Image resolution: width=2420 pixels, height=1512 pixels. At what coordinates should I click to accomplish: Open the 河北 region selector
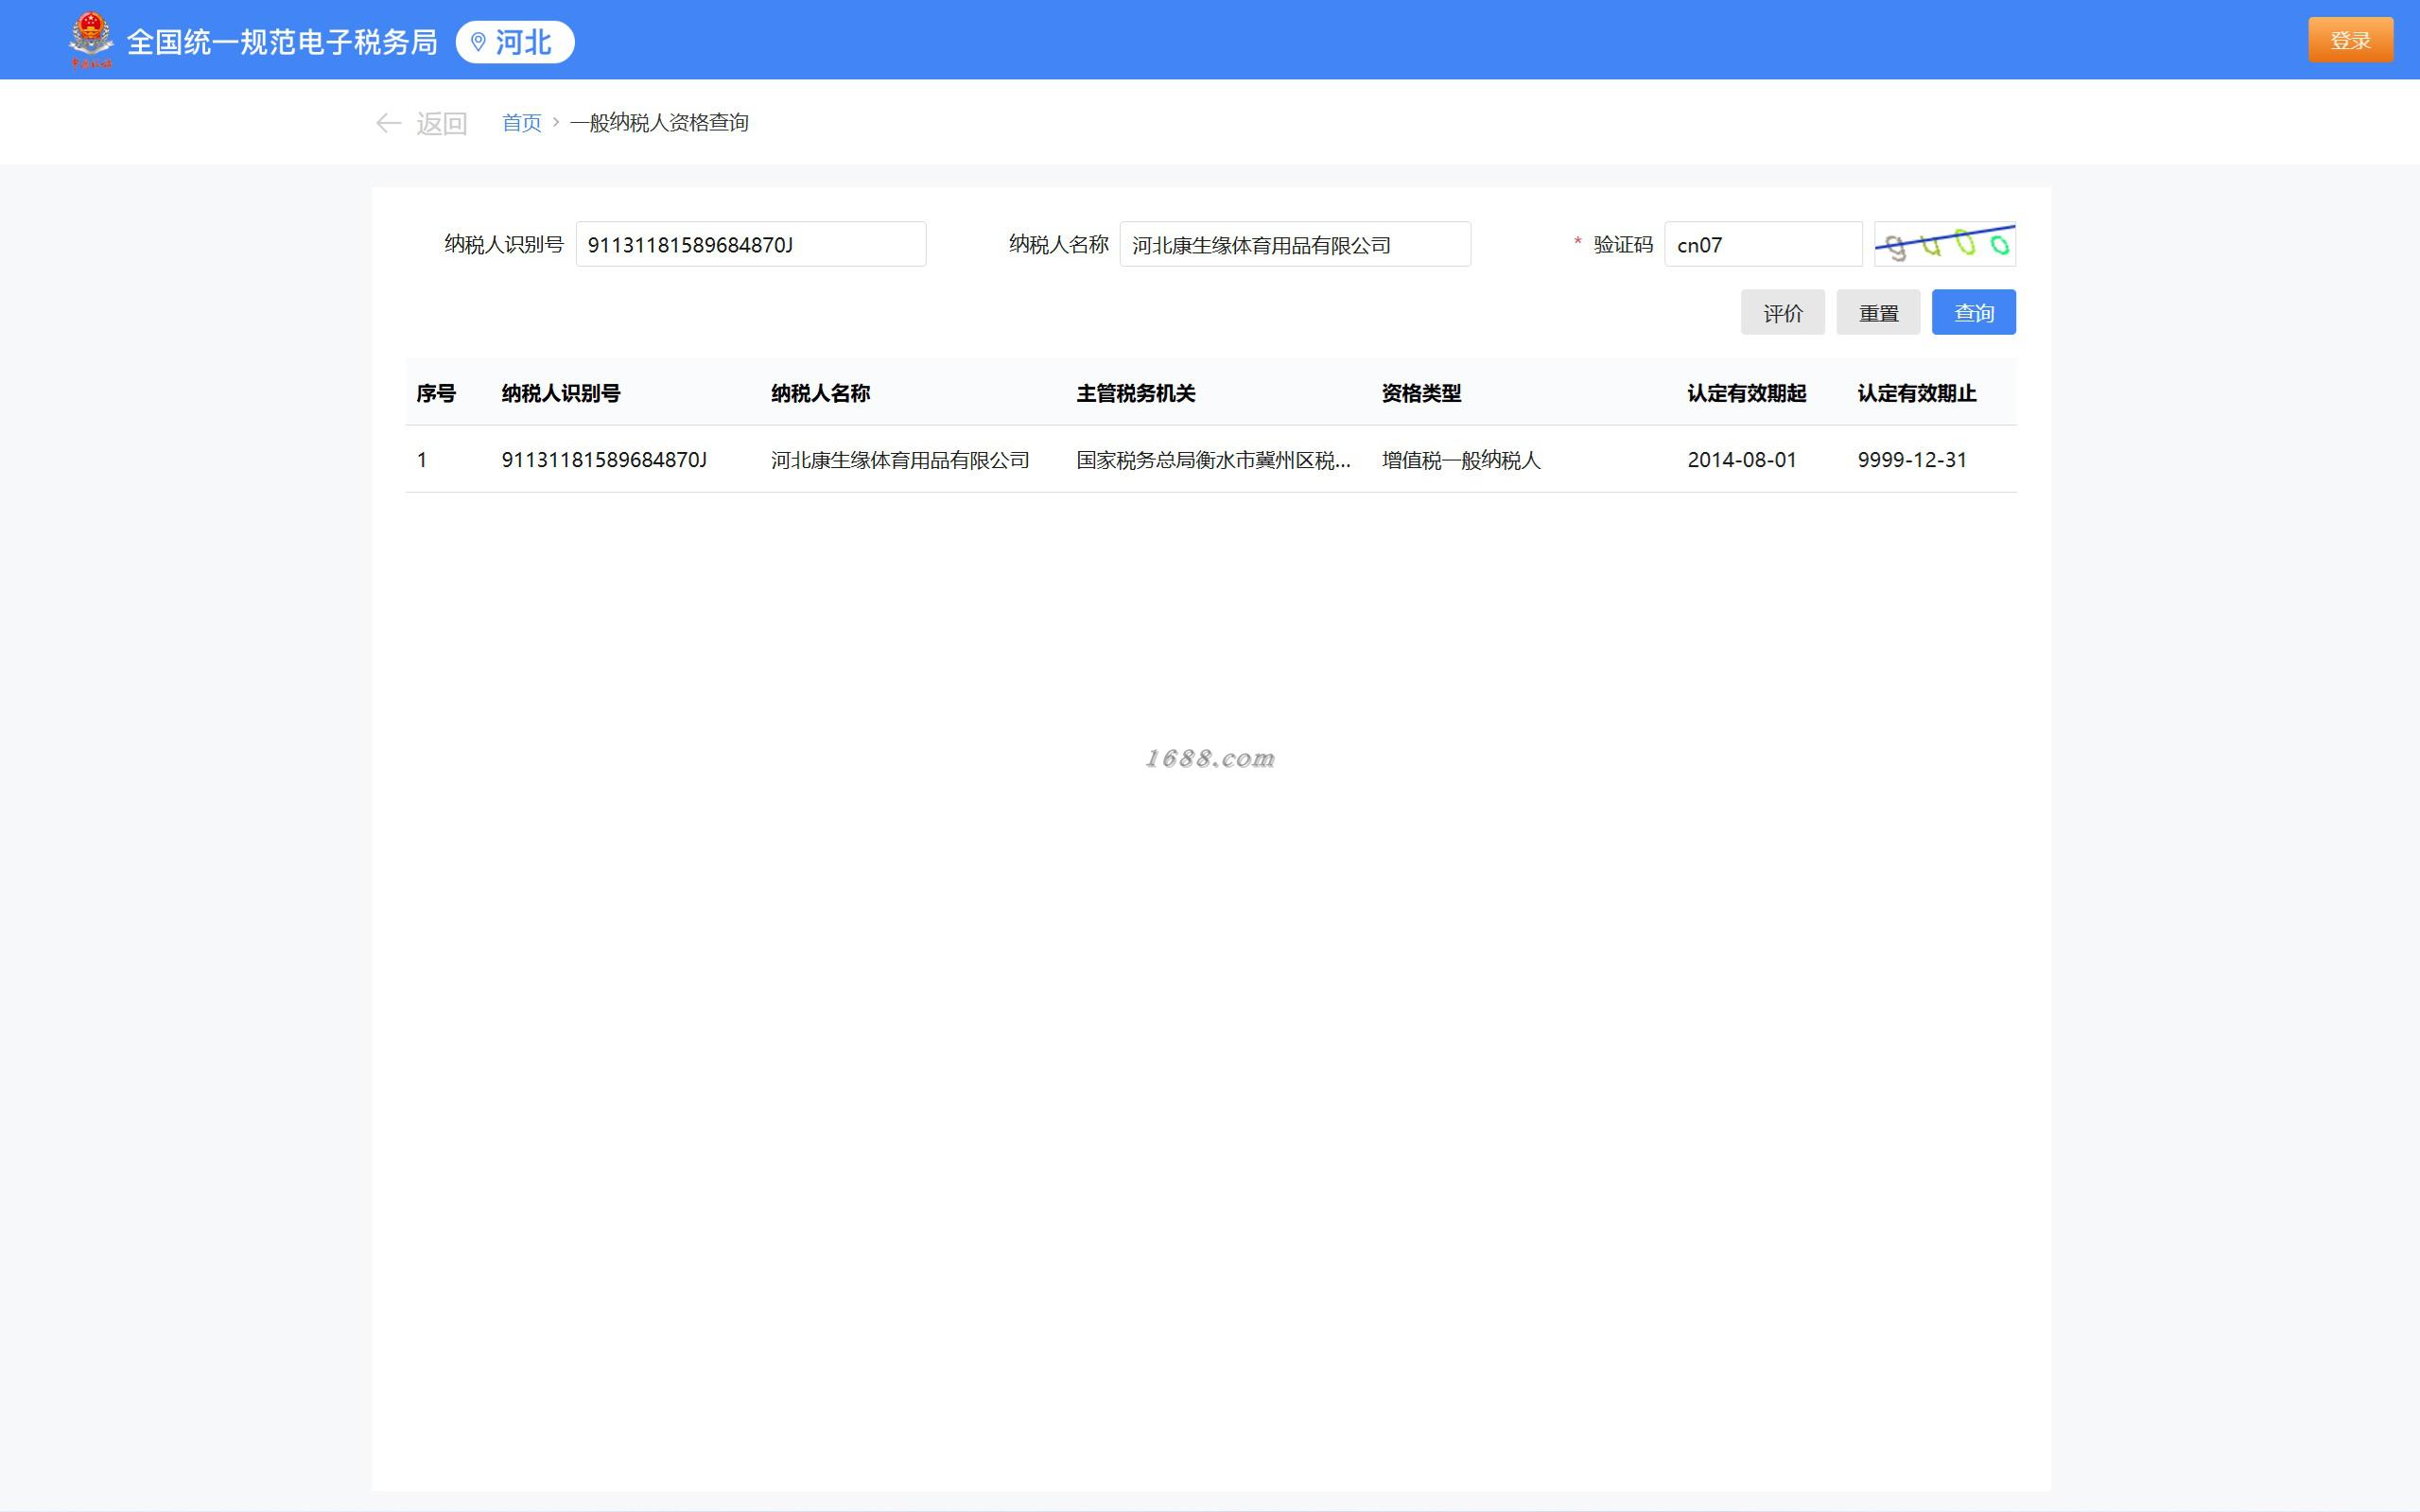[x=515, y=42]
